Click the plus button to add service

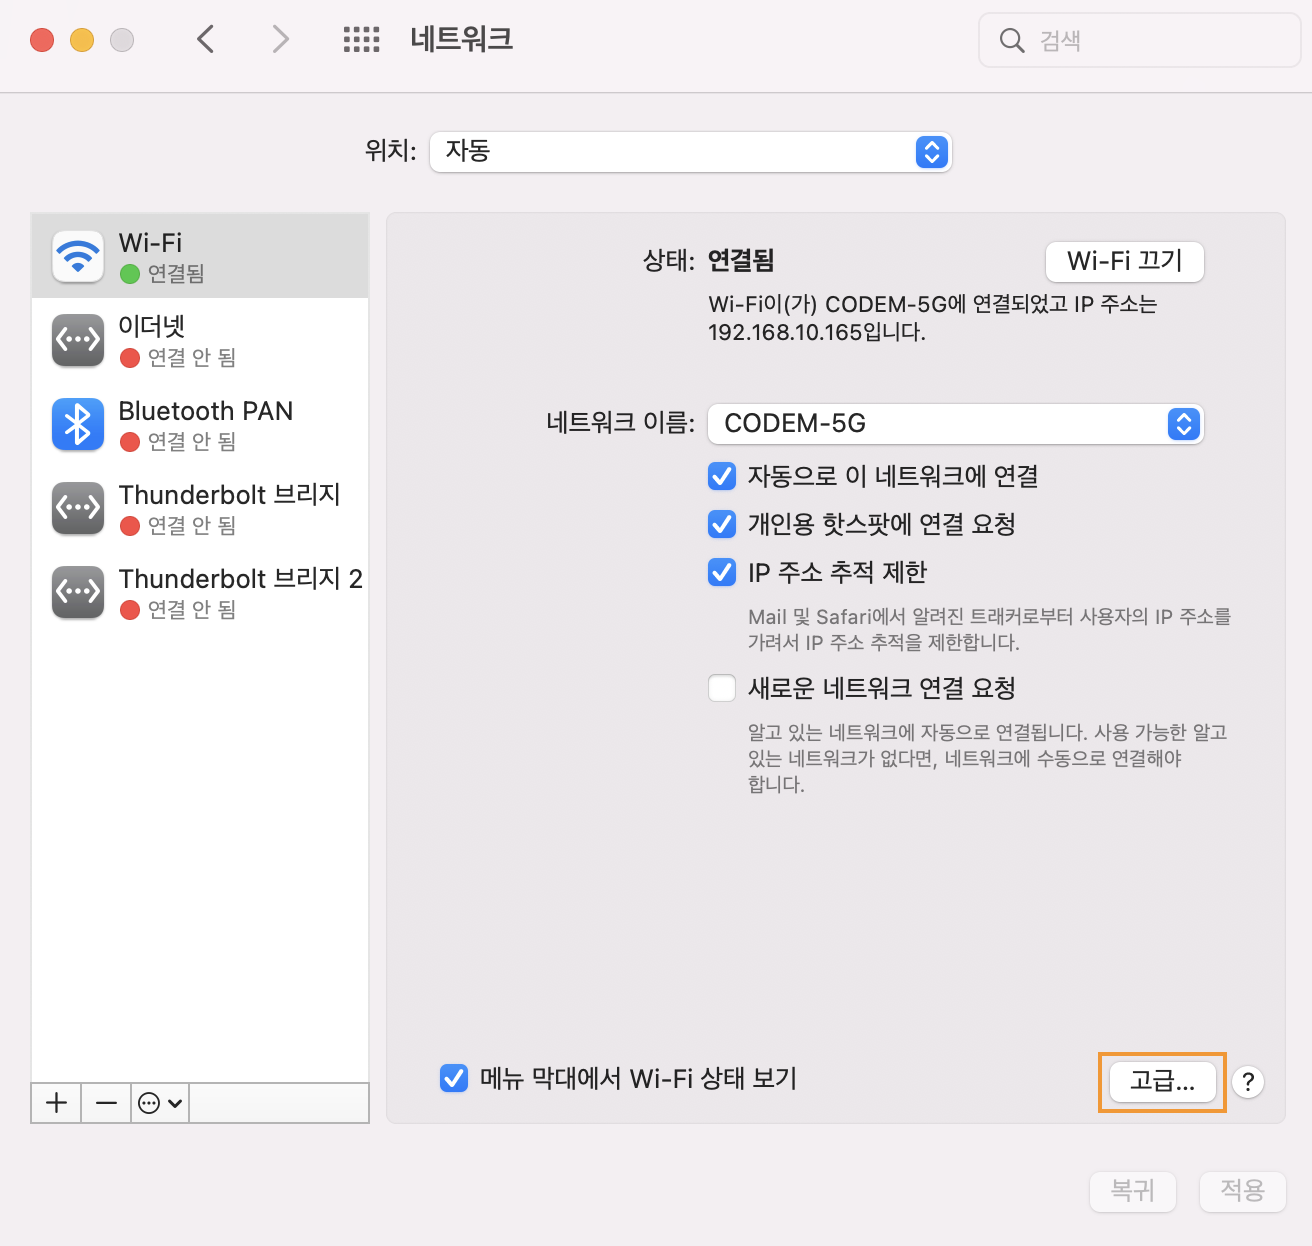57,1103
